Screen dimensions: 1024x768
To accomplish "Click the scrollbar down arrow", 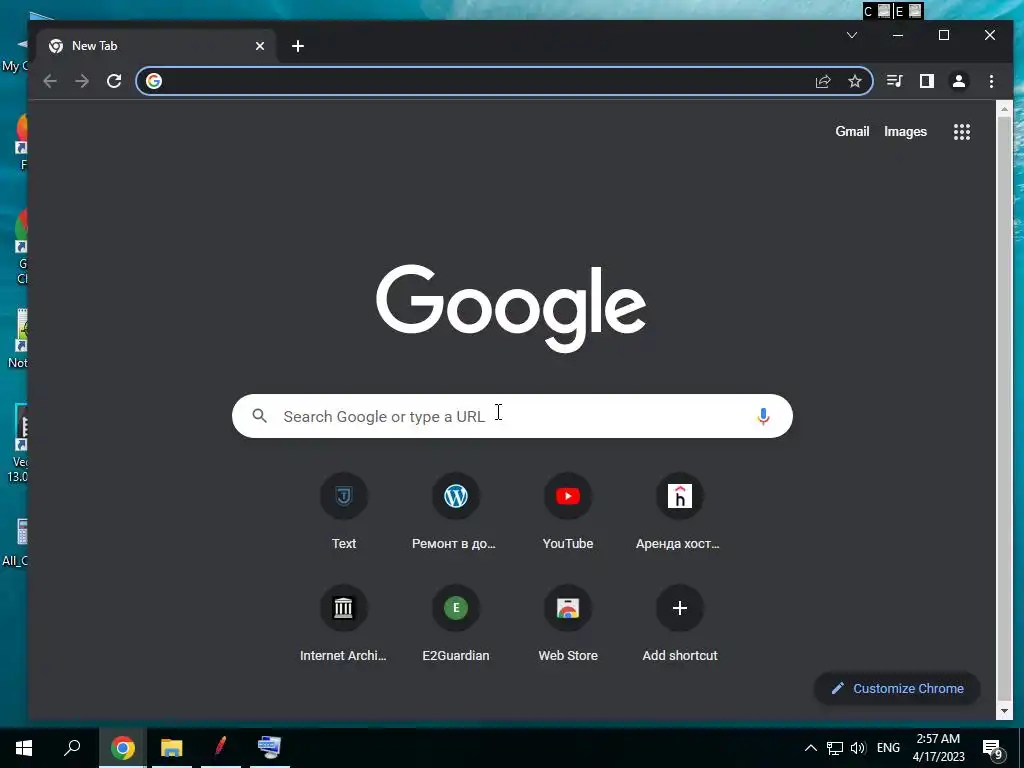I will pyautogui.click(x=1004, y=711).
